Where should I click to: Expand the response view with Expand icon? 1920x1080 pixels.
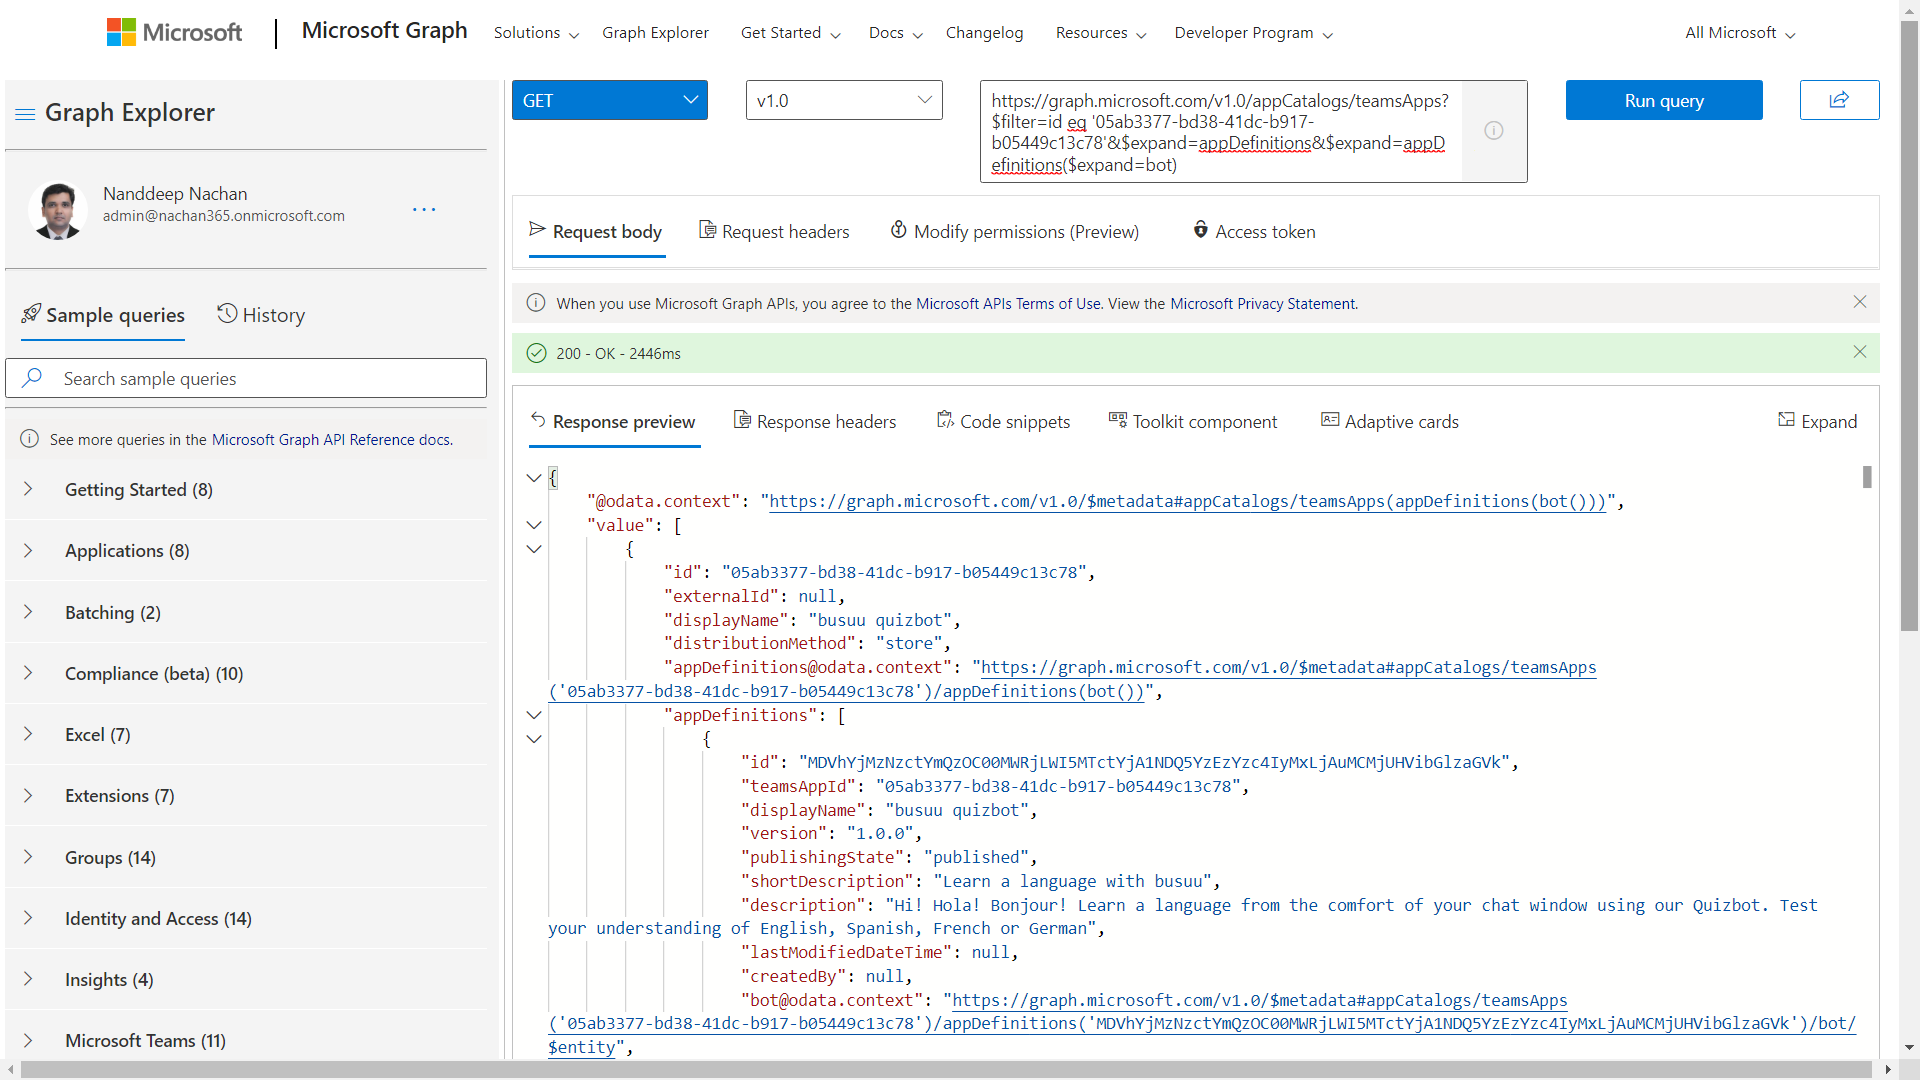[1816, 421]
